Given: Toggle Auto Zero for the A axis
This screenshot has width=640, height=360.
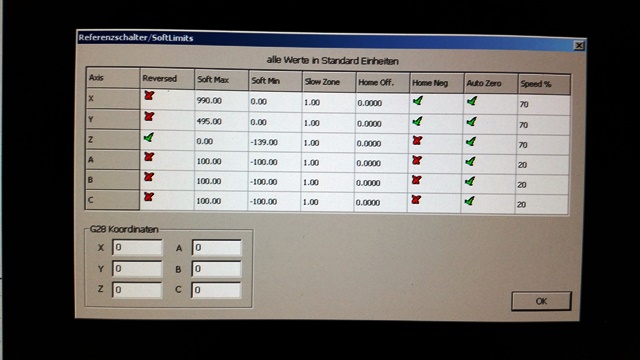Looking at the screenshot, I should point(470,161).
